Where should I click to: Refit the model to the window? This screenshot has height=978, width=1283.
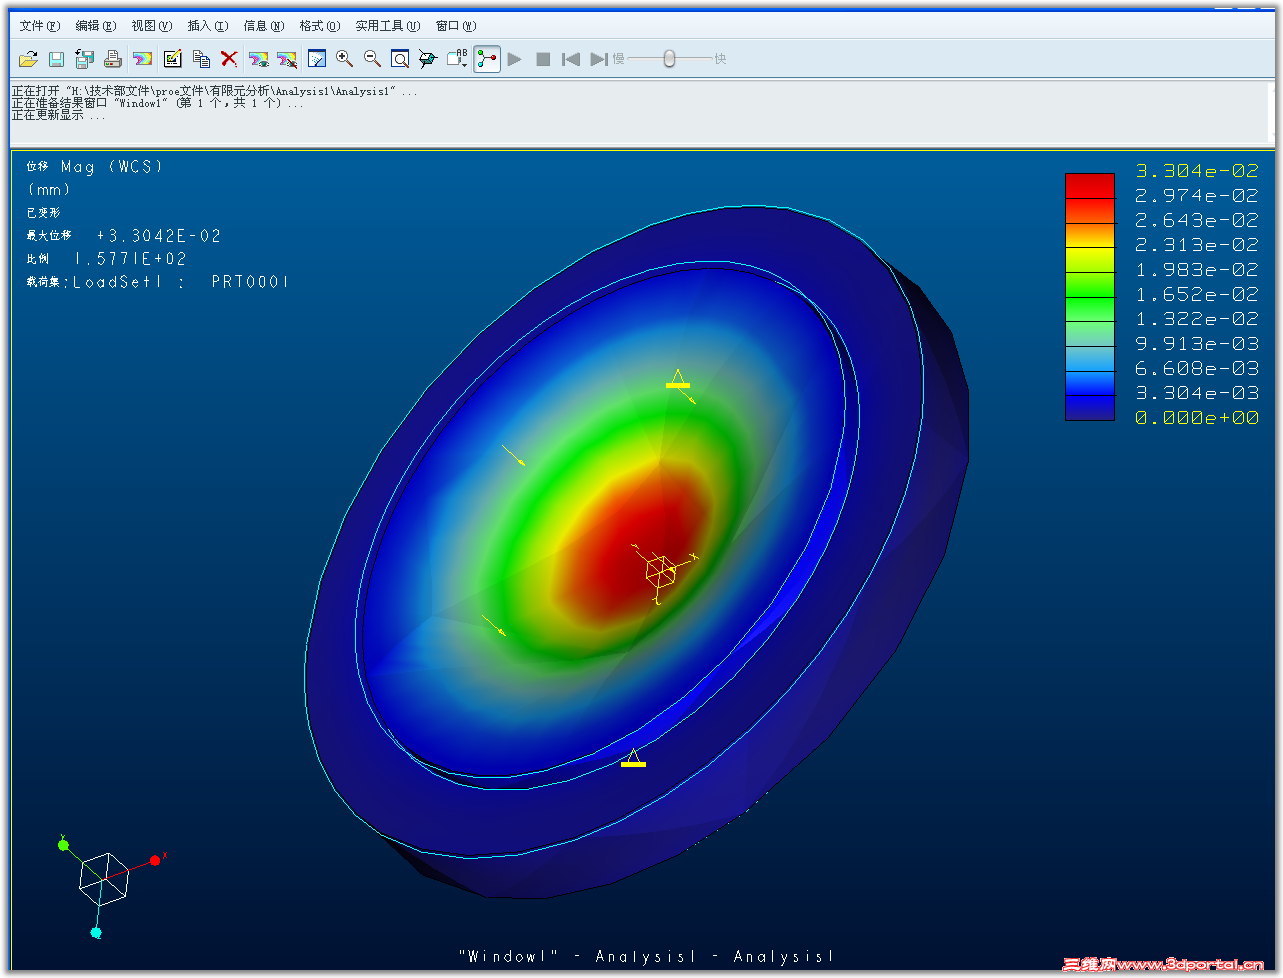pyautogui.click(x=400, y=59)
